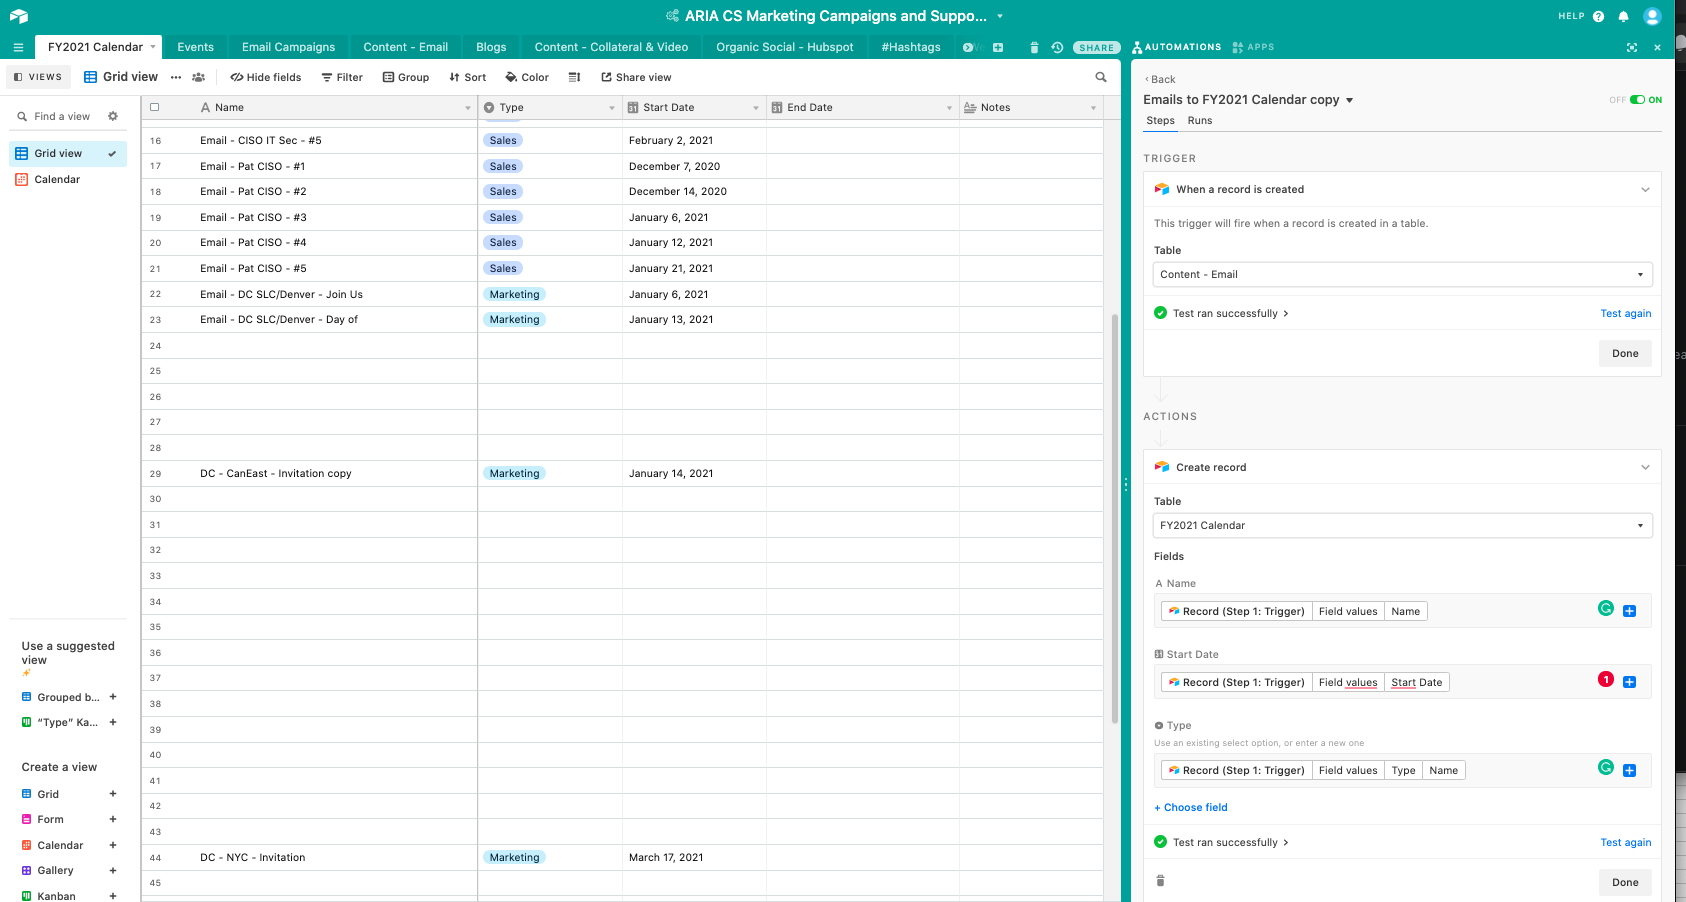
Task: Open the Notes column dropdown arrow
Action: click(x=1093, y=108)
